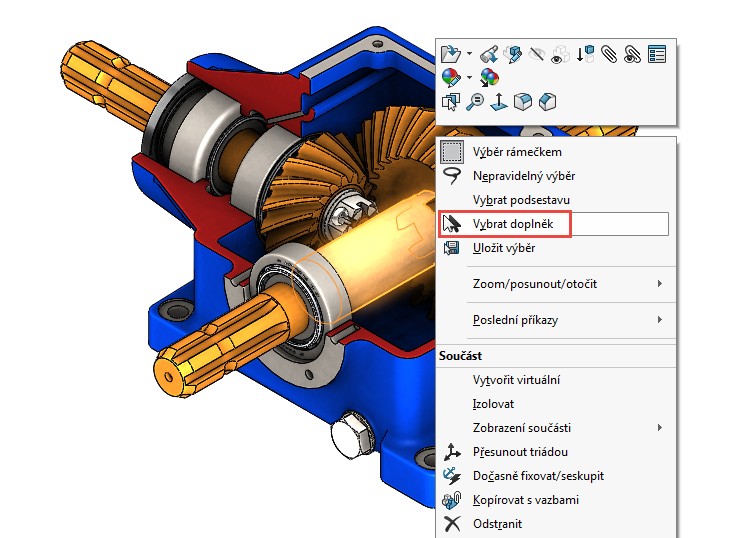Click the lasso icon beside Nepravidelný výběr
The width and height of the screenshot is (750, 538).
(x=452, y=176)
